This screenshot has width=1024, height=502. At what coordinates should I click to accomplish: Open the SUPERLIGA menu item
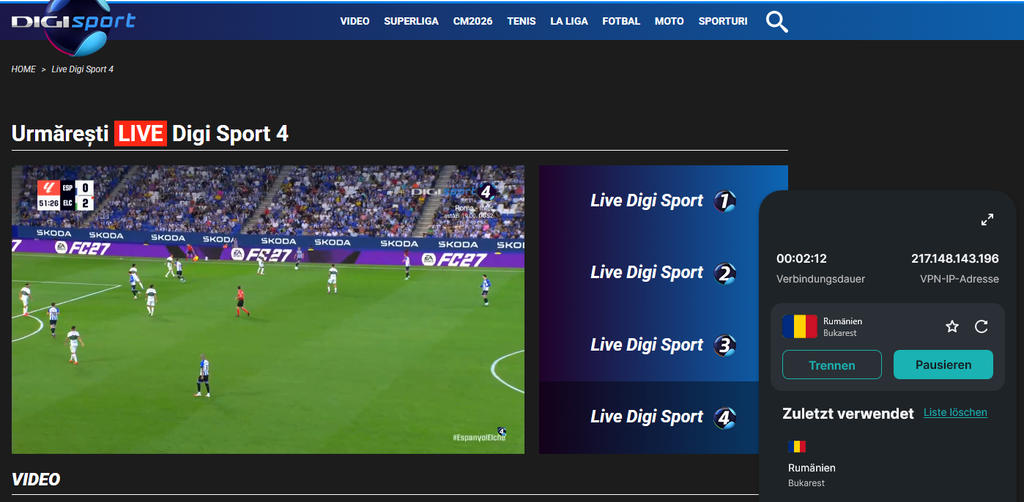411,22
